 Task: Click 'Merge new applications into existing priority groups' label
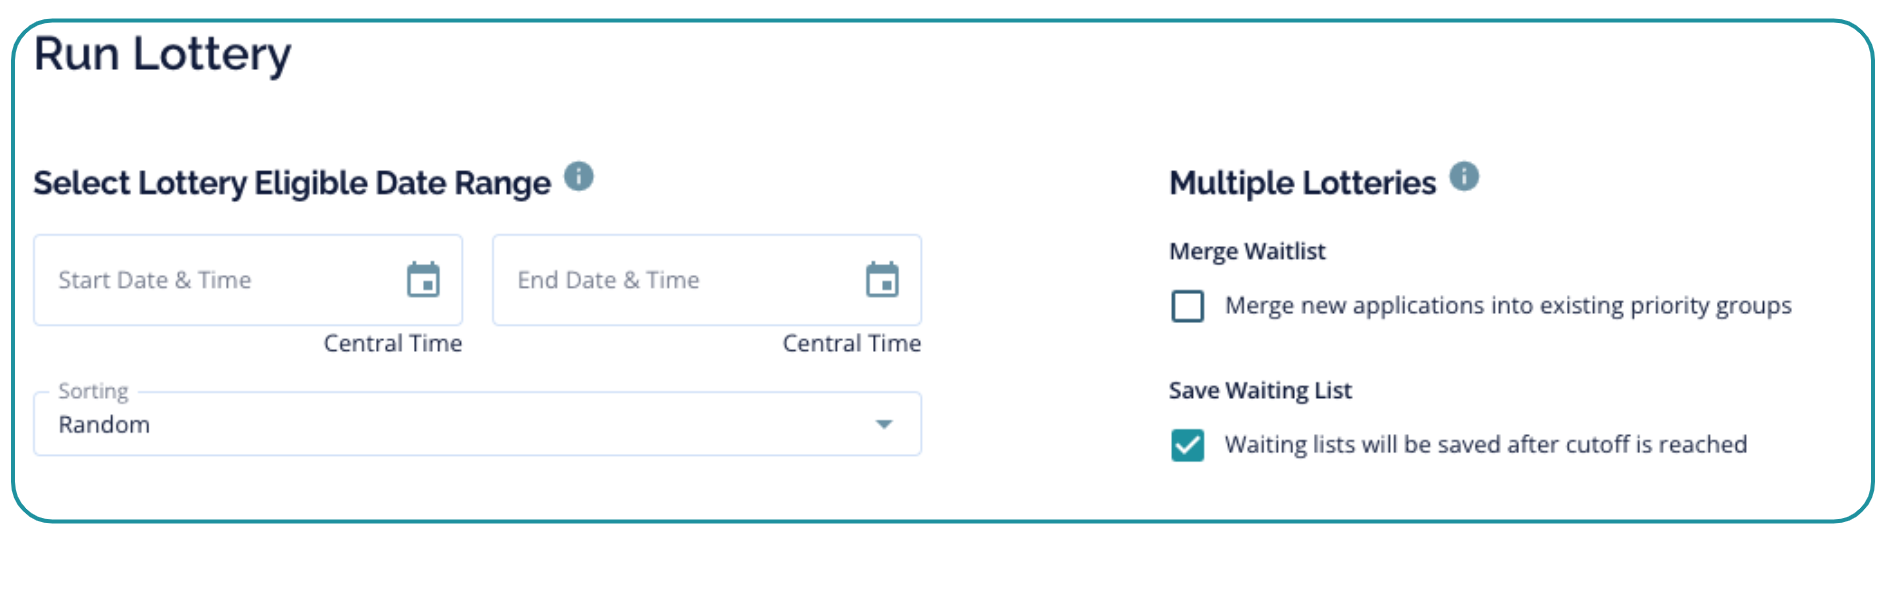1507,306
